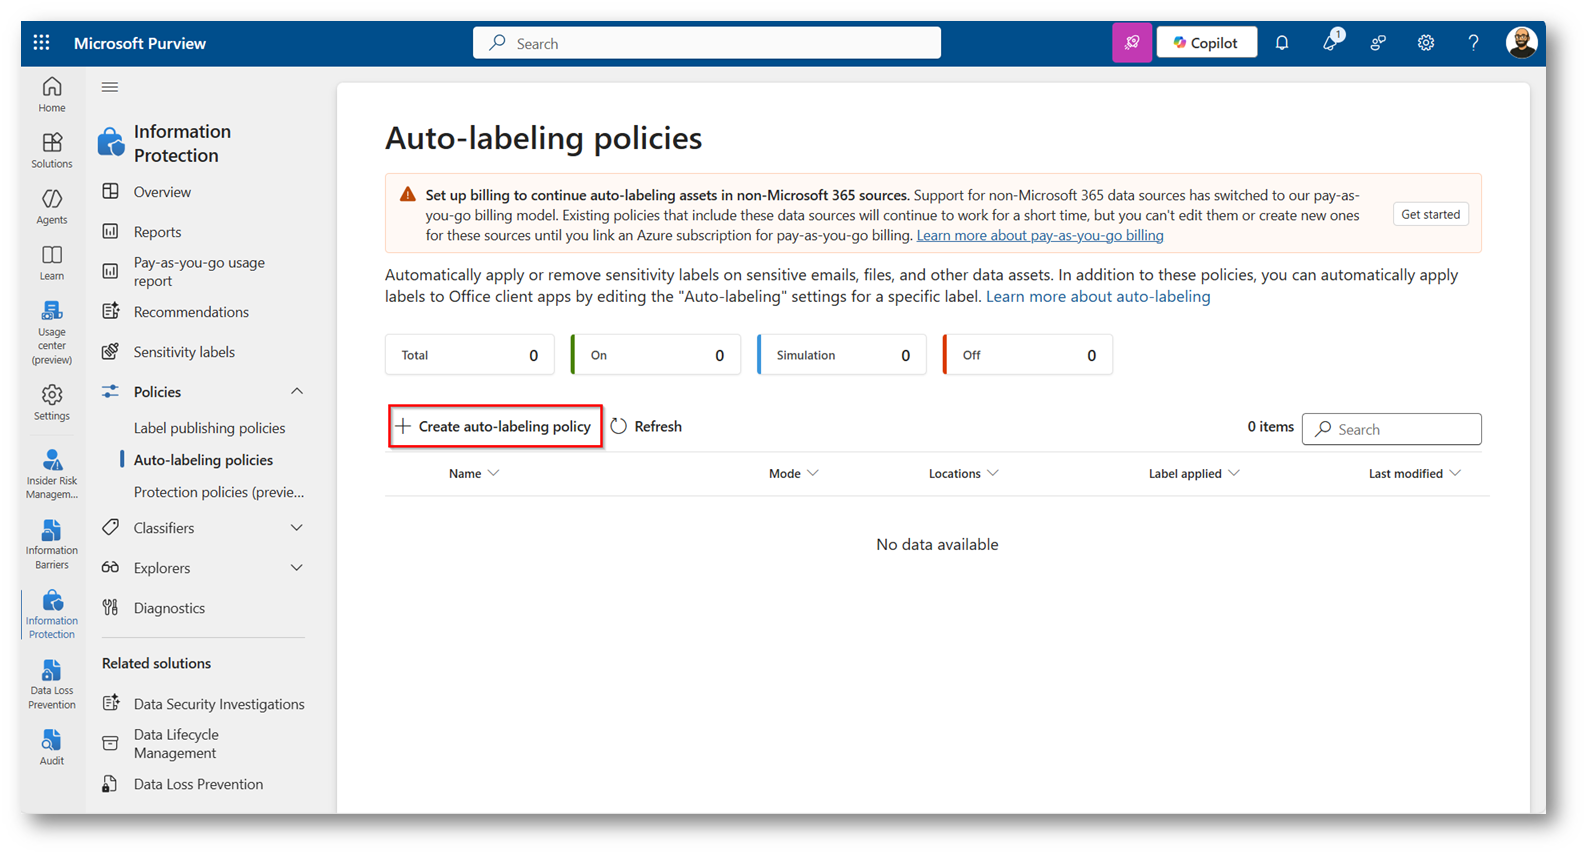This screenshot has height=856, width=1588.
Task: Open the Audit solution icon
Action: 52,747
